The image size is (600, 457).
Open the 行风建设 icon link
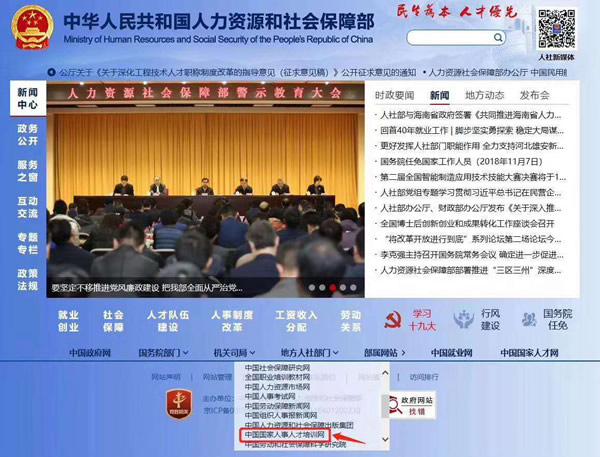tap(476, 320)
